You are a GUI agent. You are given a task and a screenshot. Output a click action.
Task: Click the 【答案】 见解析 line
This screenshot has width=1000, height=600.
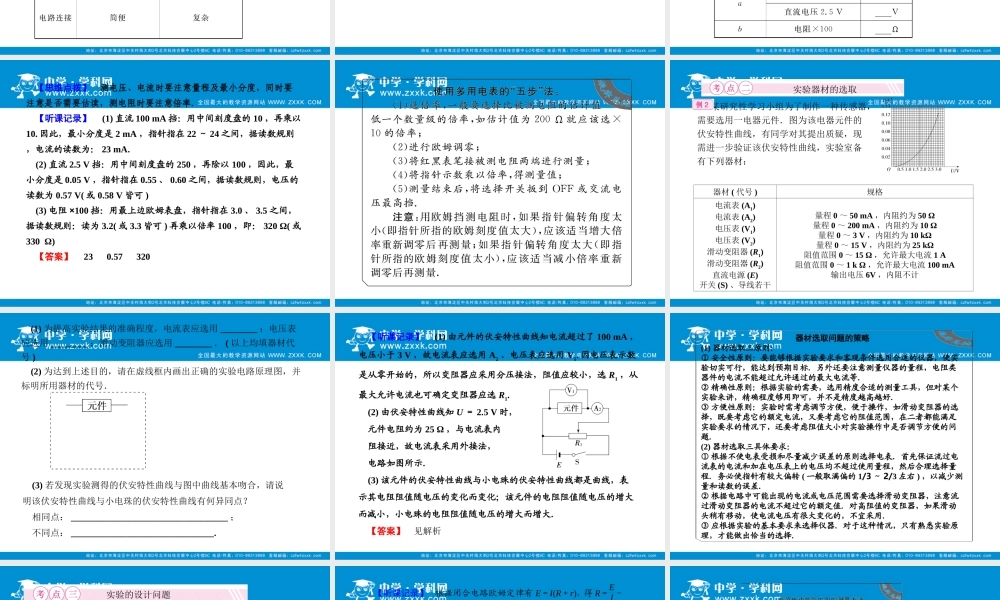point(406,530)
